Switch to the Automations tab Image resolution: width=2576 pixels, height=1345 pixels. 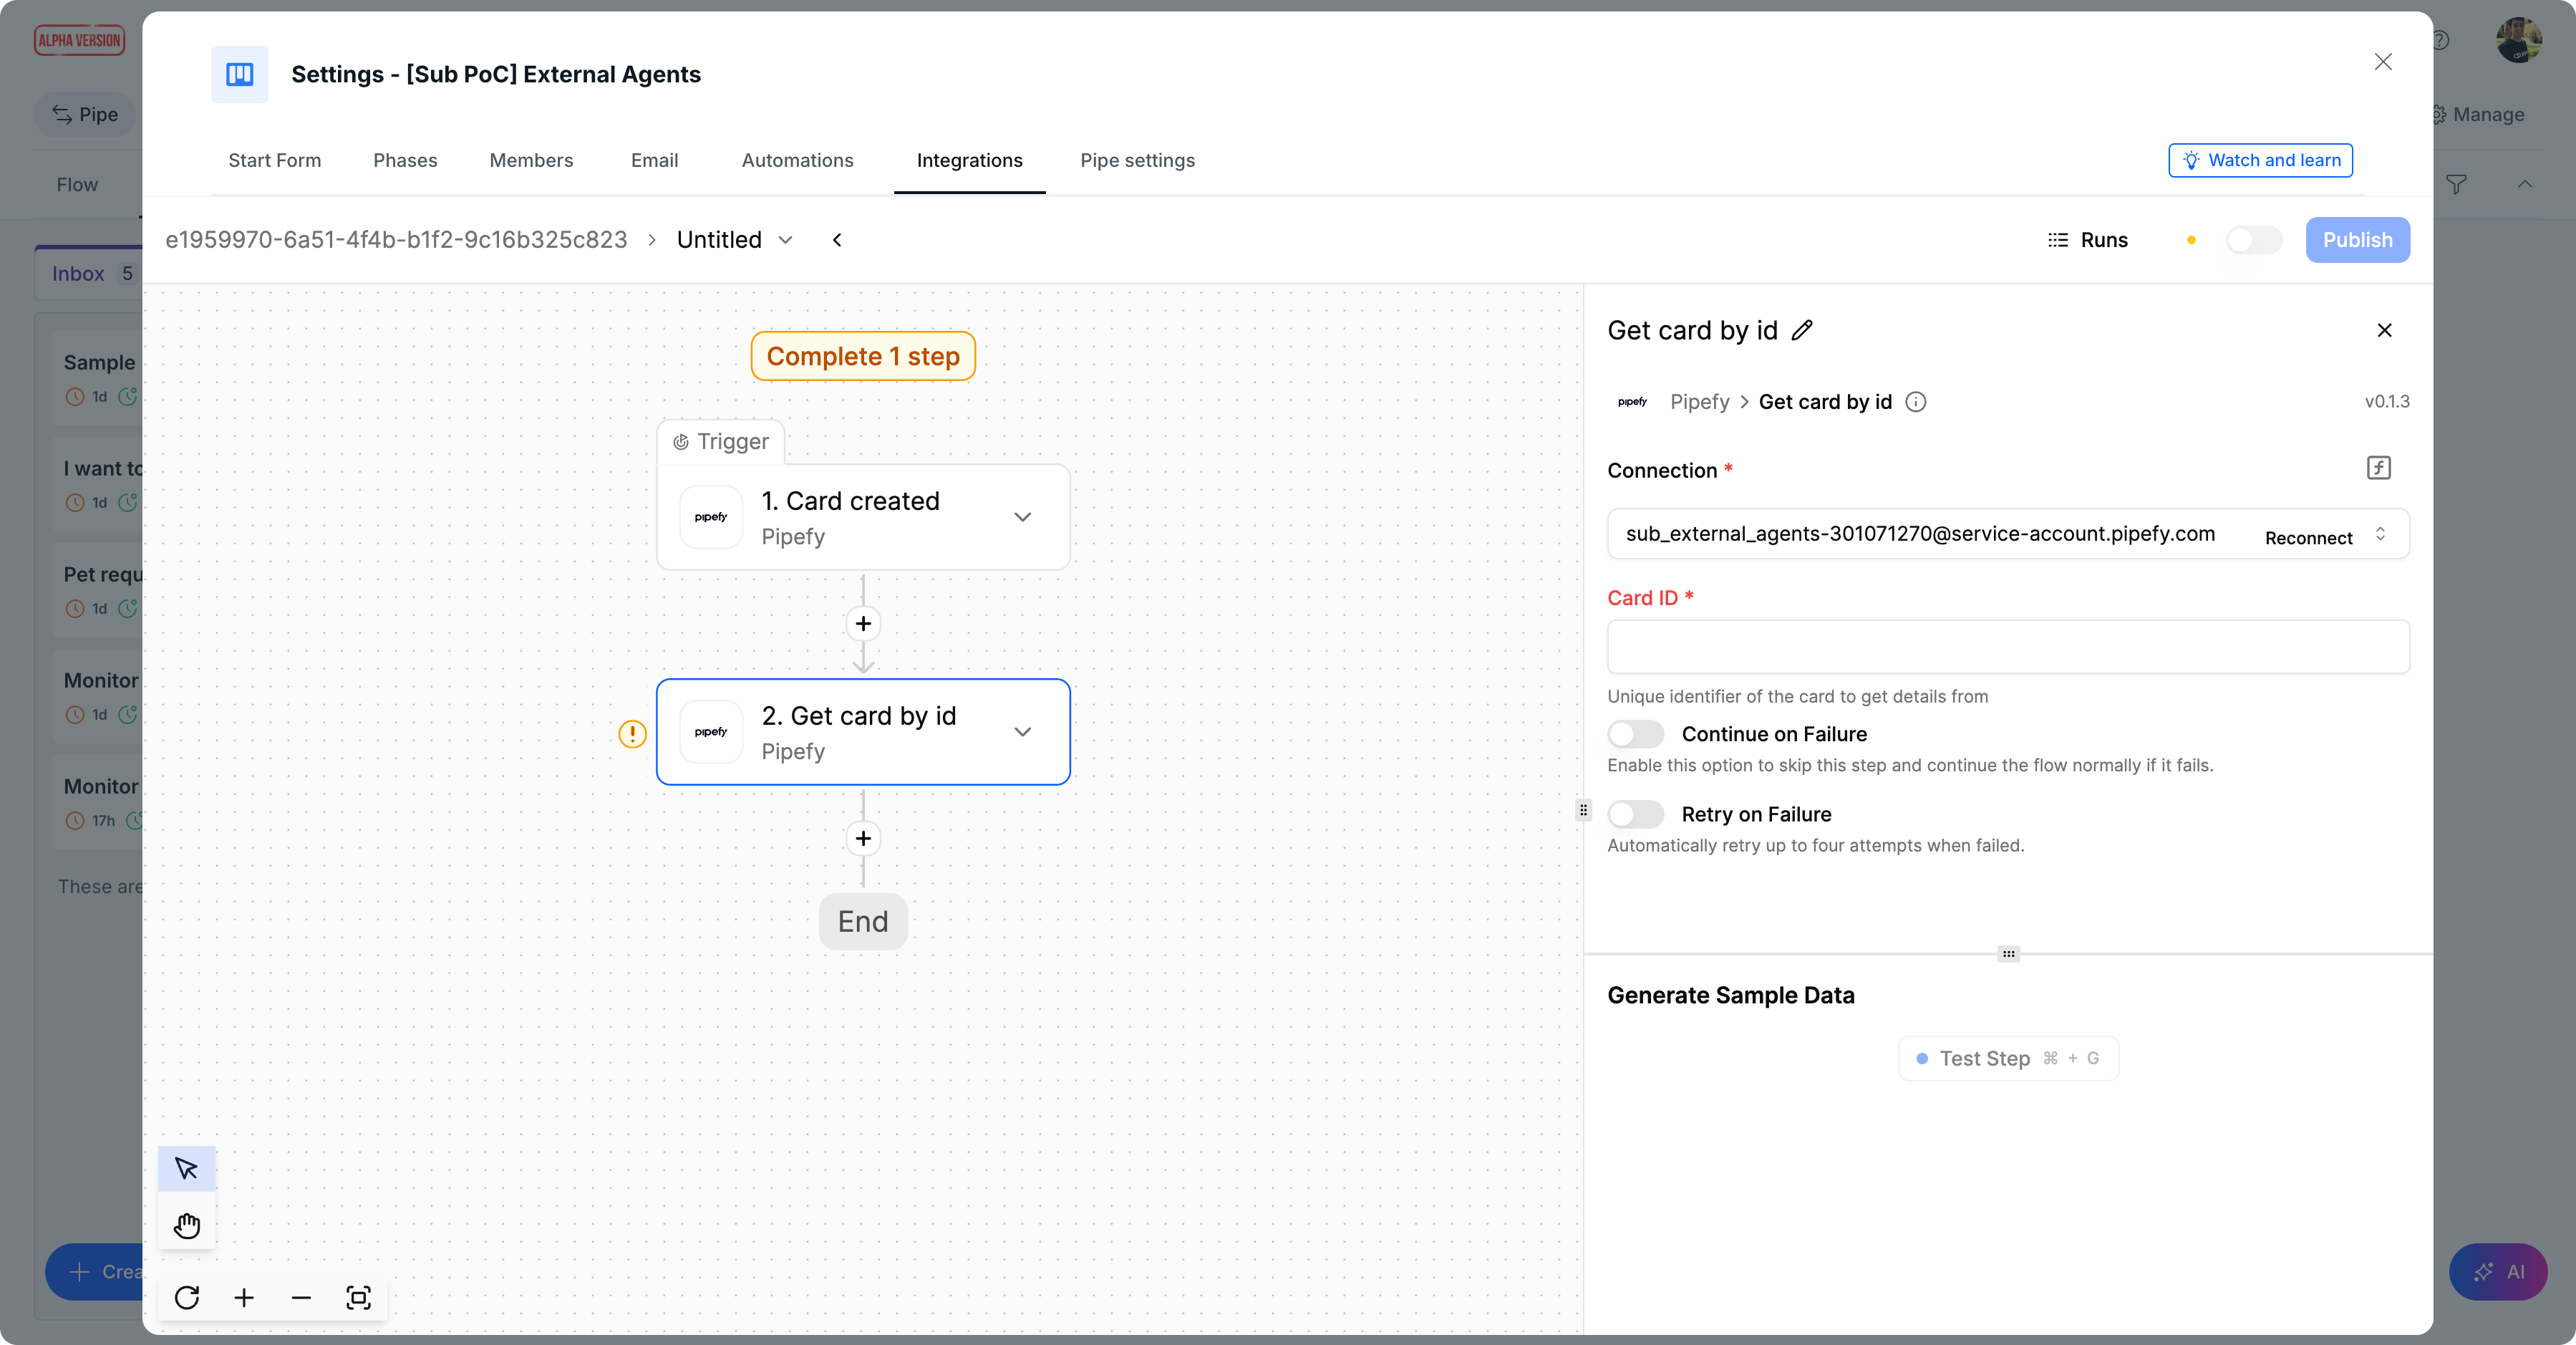pyautogui.click(x=797, y=160)
